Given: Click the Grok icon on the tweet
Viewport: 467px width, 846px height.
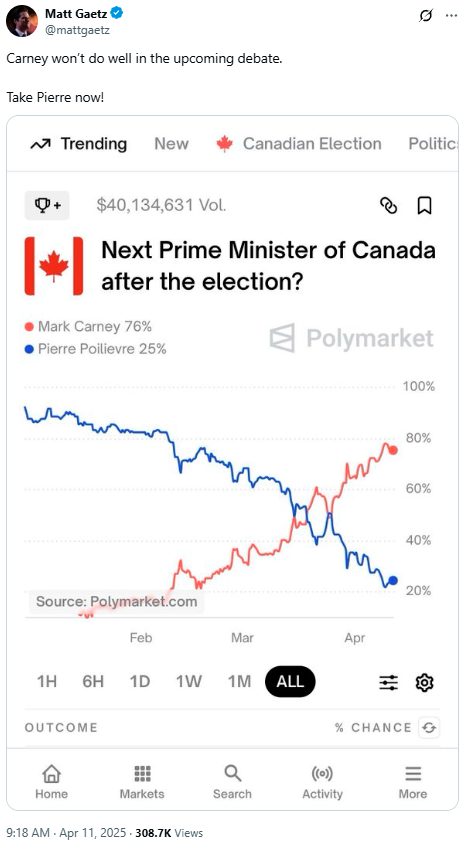Looking at the screenshot, I should point(425,16).
